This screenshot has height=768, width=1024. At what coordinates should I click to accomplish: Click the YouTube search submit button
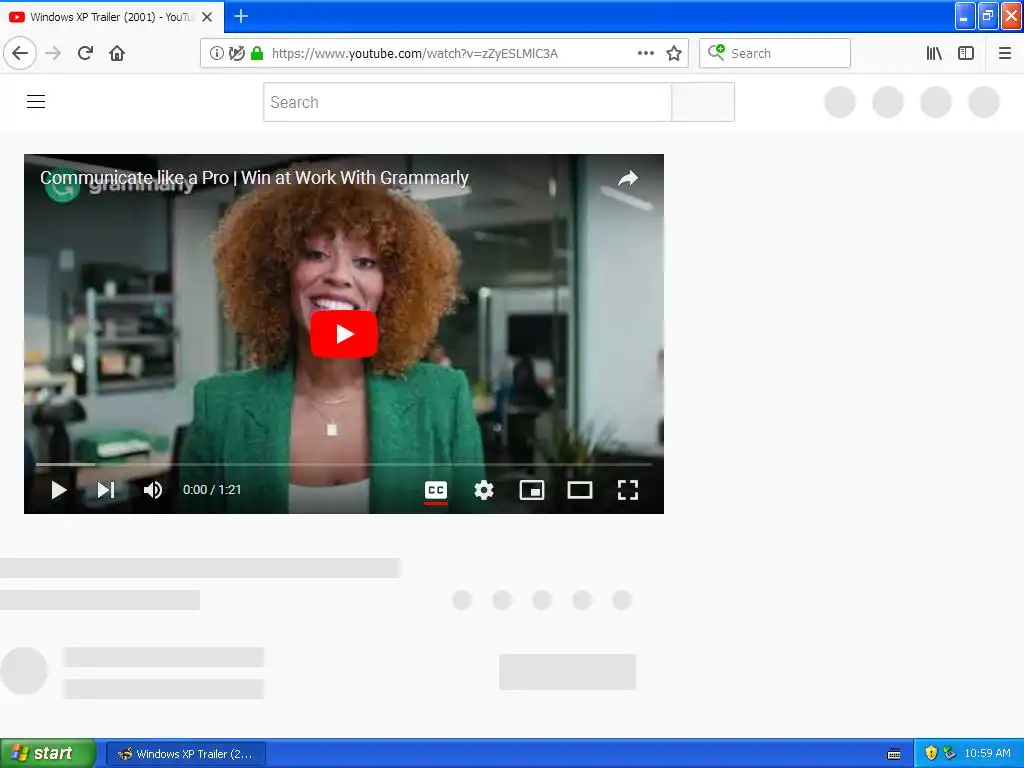pyautogui.click(x=703, y=102)
